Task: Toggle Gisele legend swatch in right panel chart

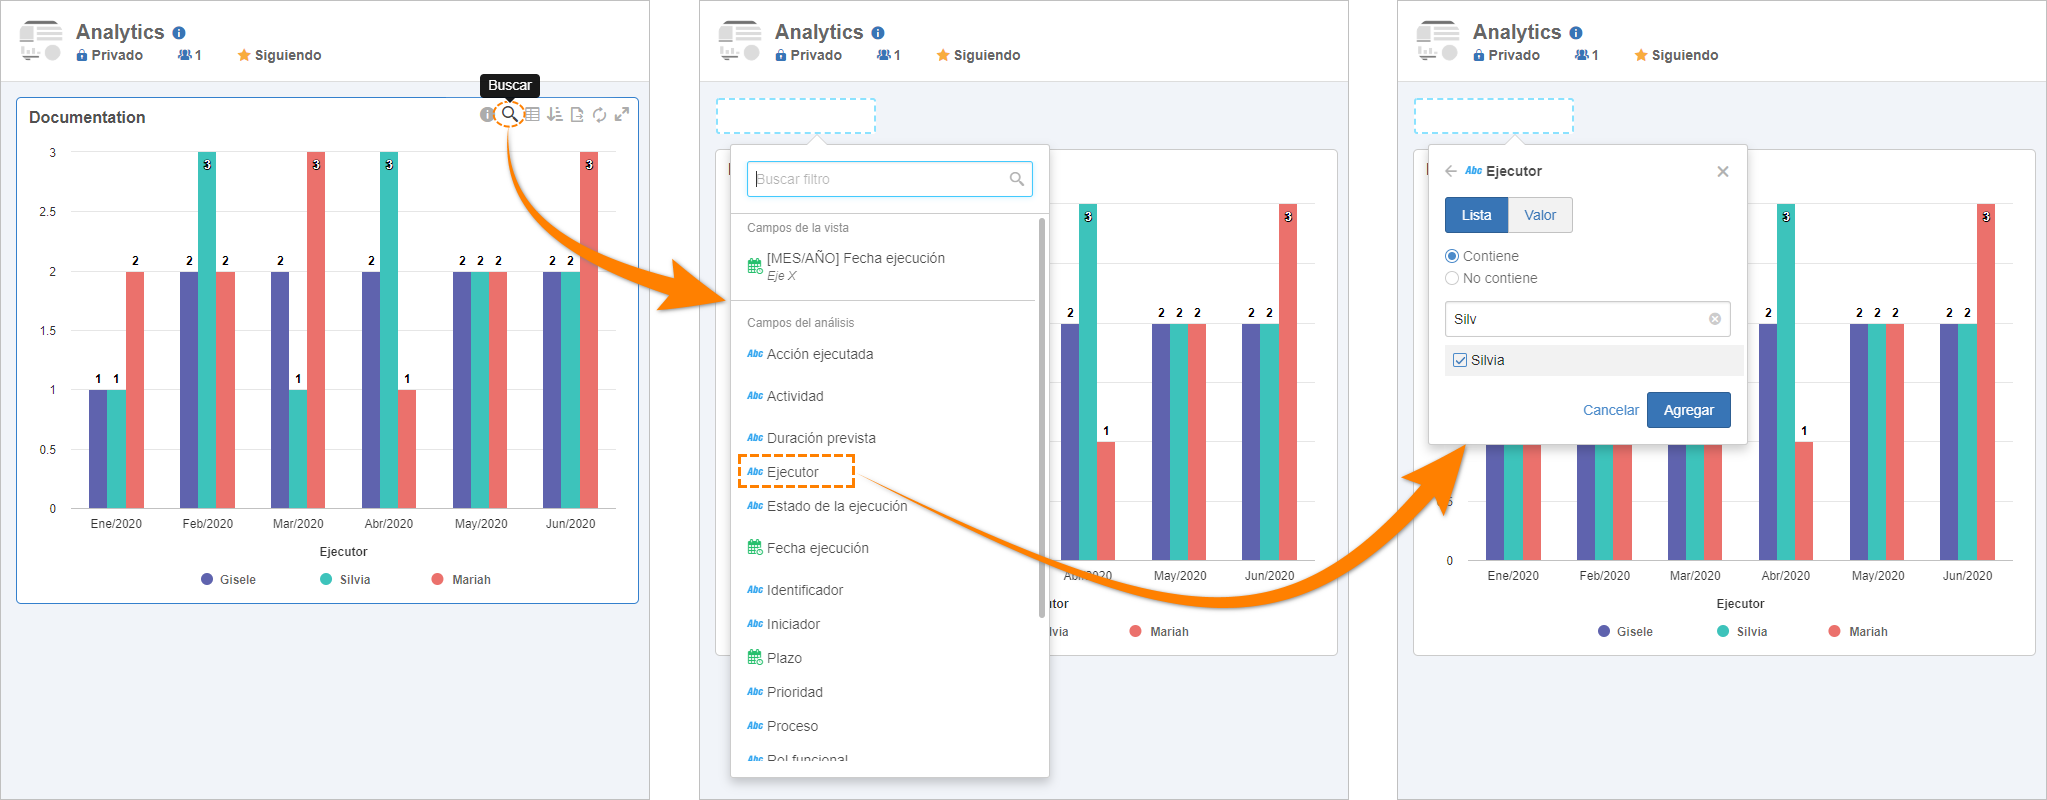Action: click(1604, 631)
